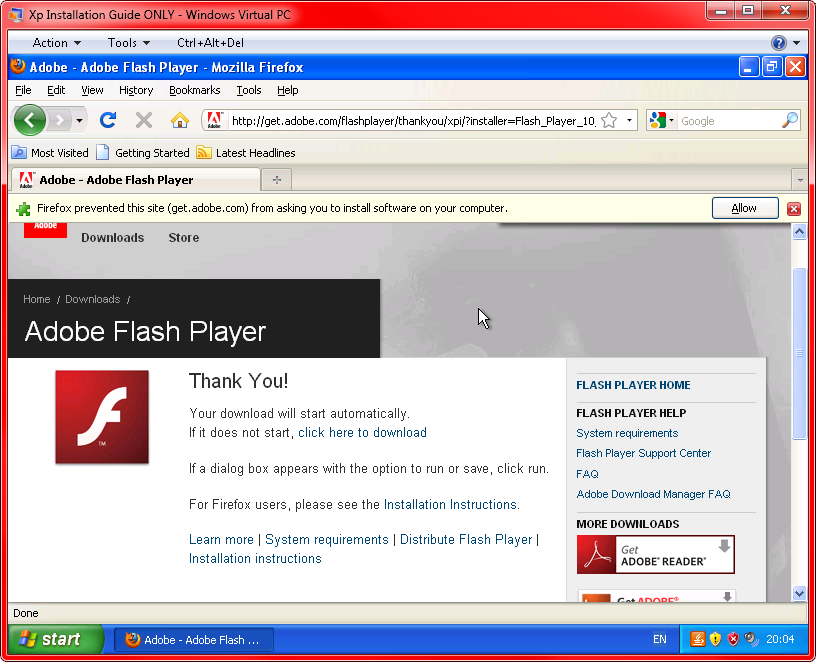Screen dimensions: 816x662
Task: Click the search magnifier icon
Action: (790, 121)
